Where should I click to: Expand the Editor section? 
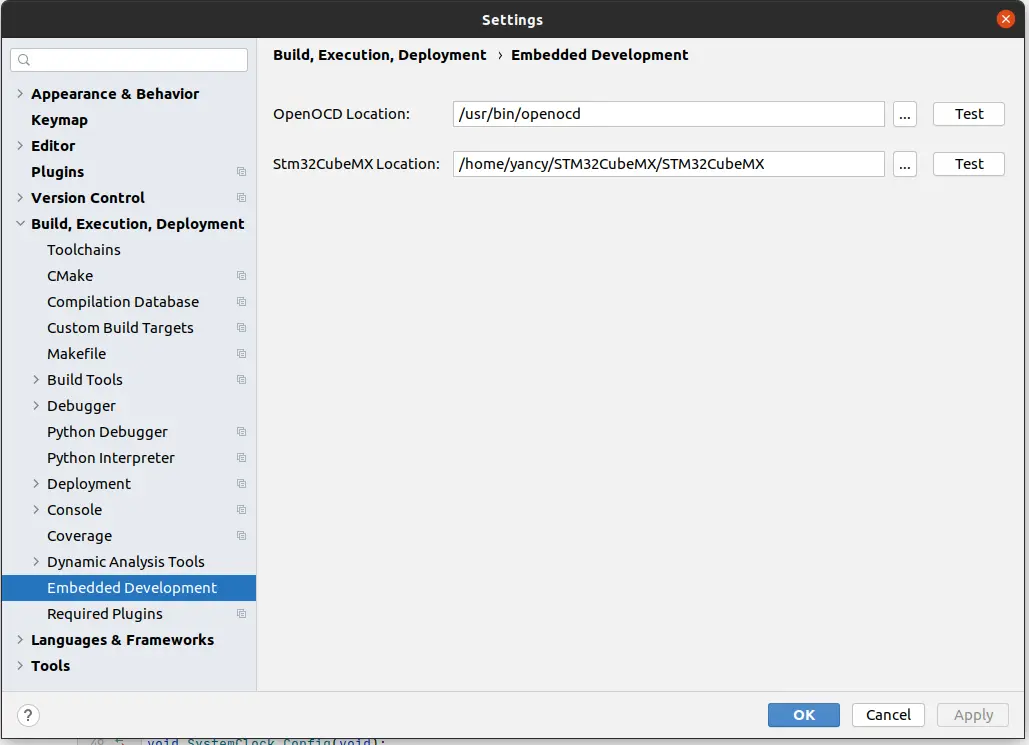[x=20, y=146]
